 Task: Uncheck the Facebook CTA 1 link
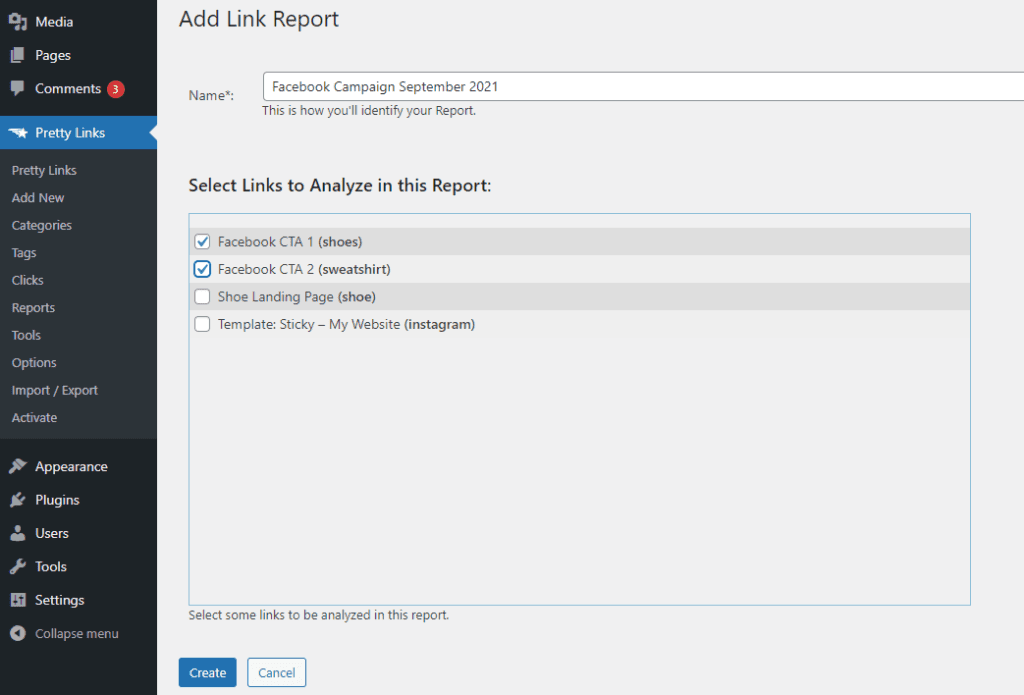202,241
